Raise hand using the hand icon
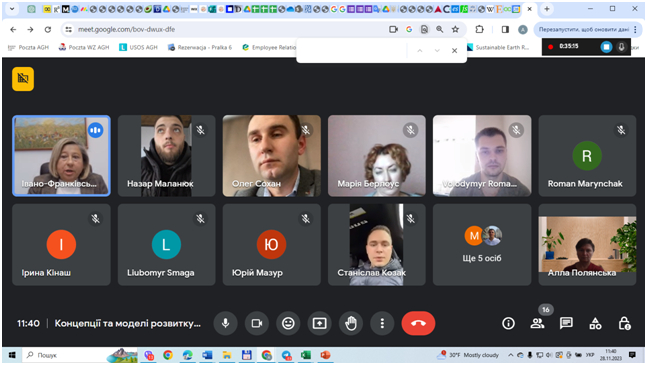 click(x=351, y=323)
